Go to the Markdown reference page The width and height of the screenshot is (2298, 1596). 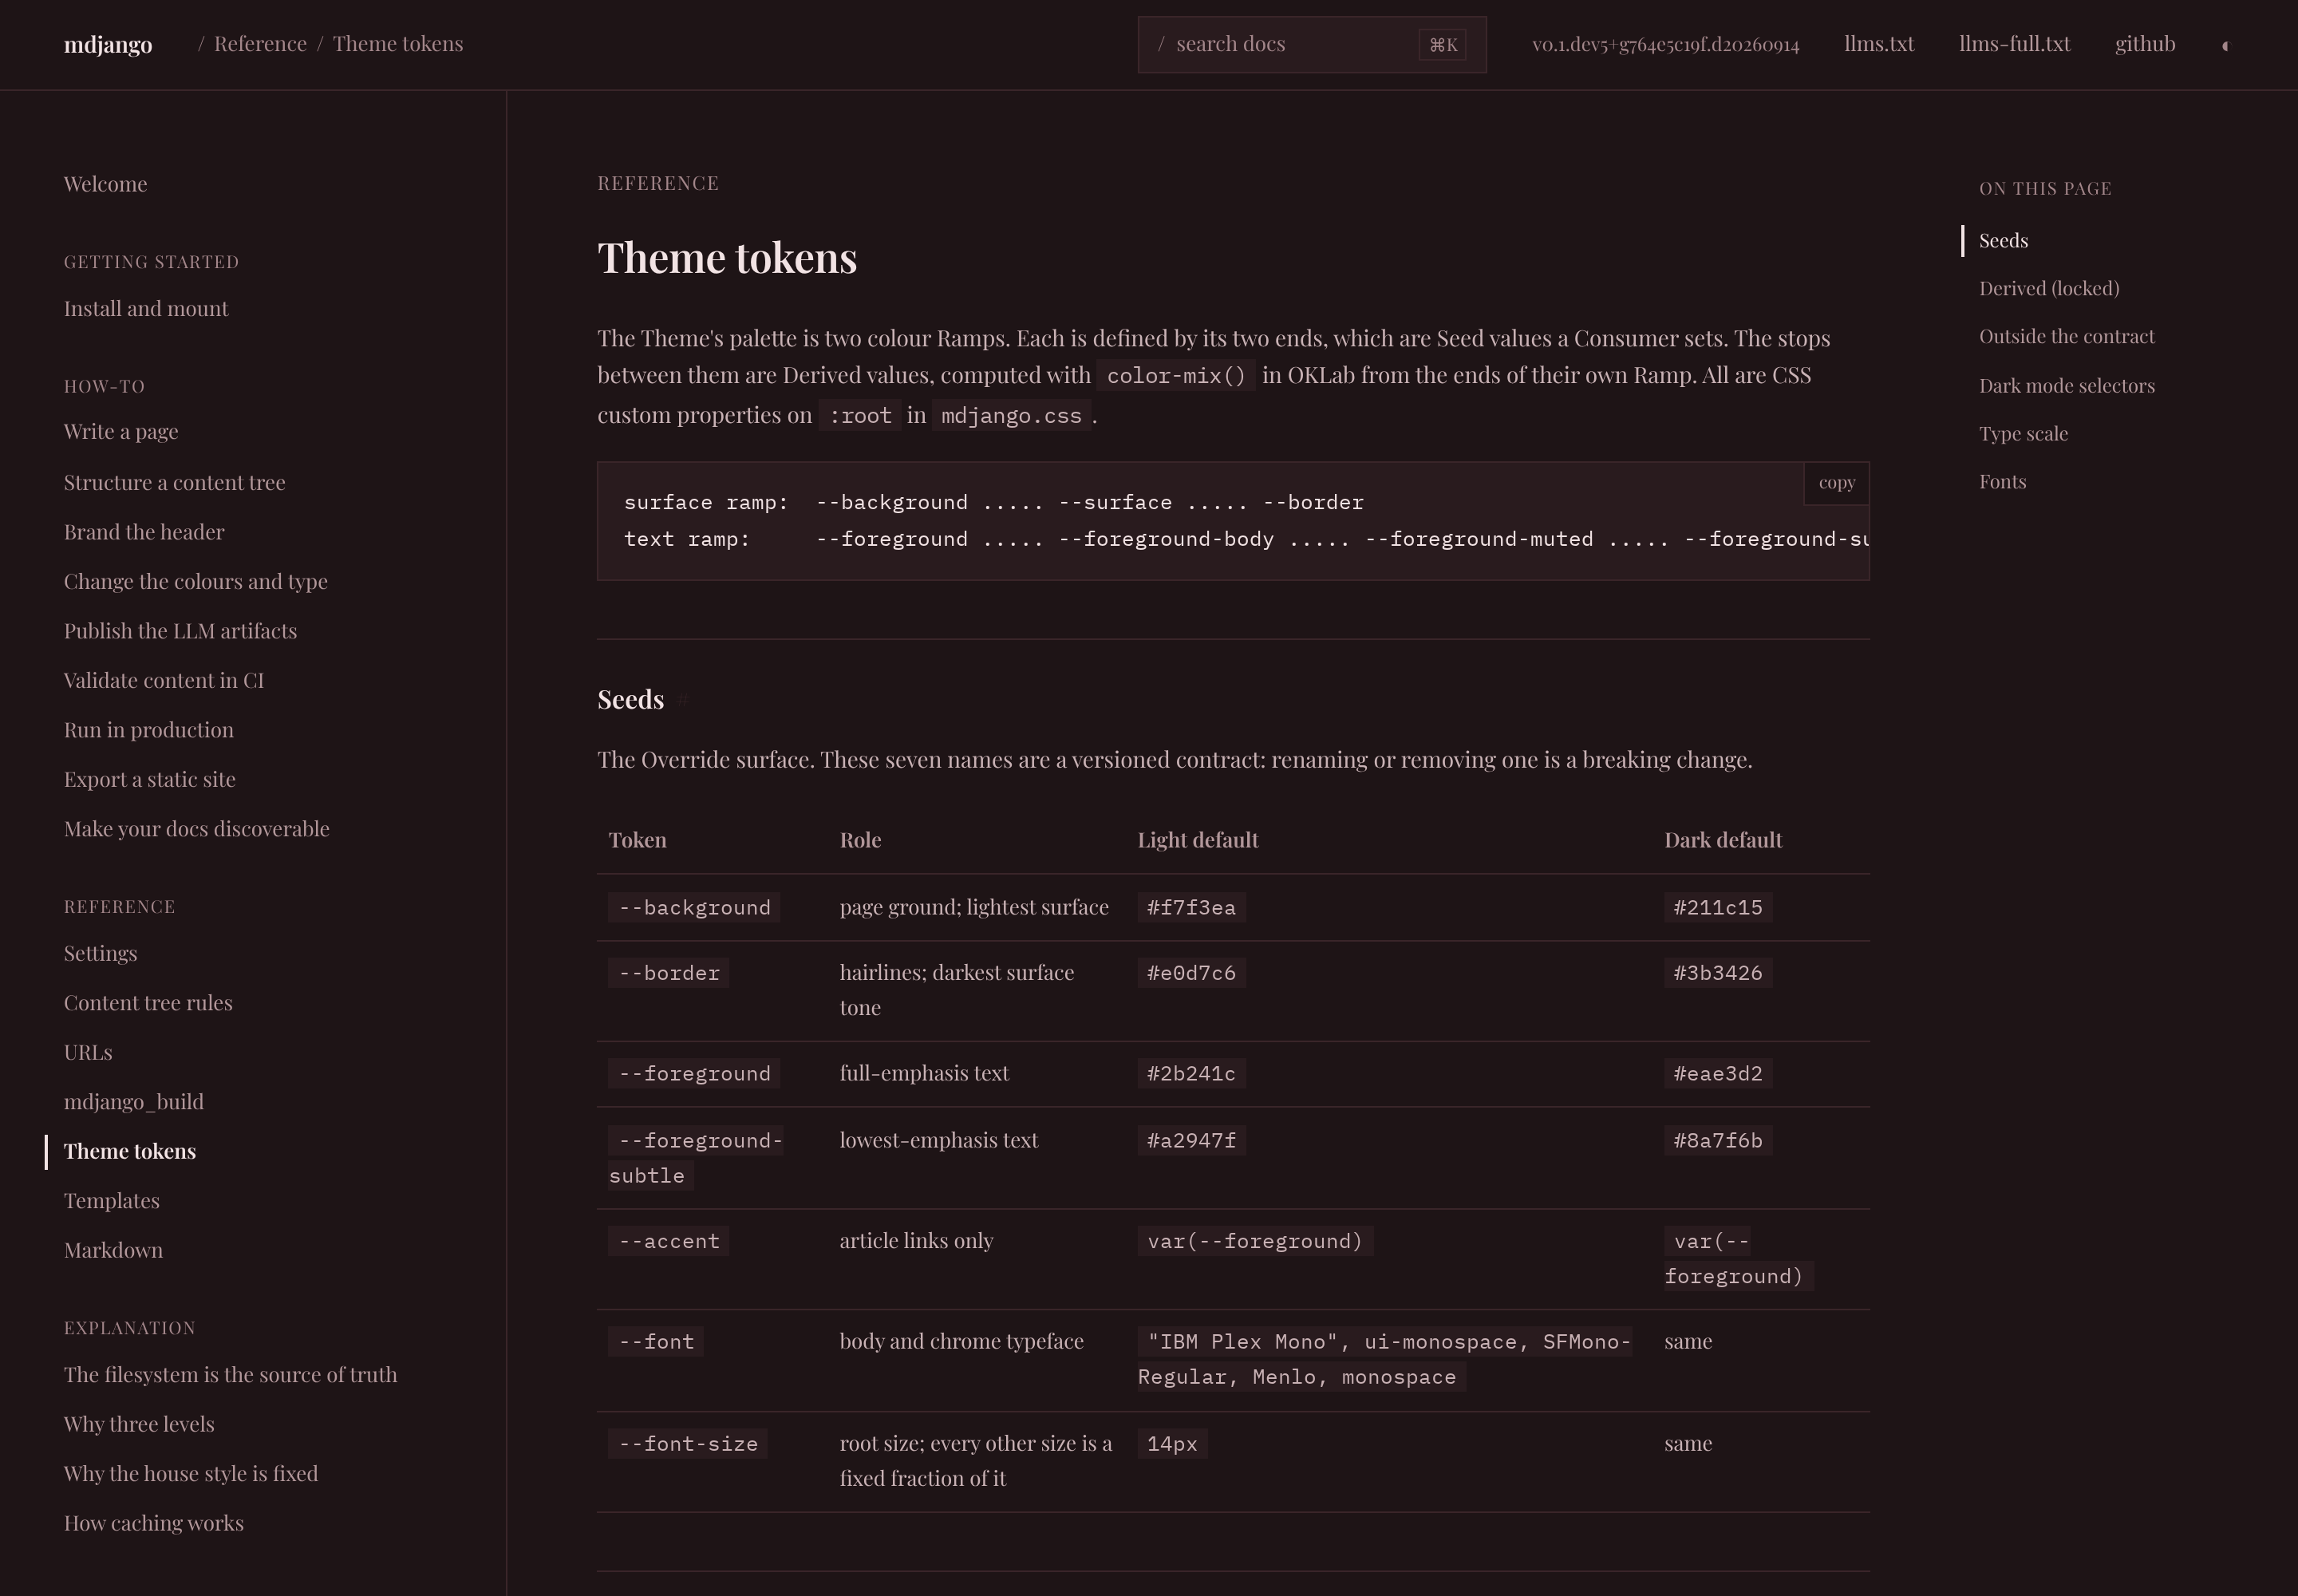[x=113, y=1250]
